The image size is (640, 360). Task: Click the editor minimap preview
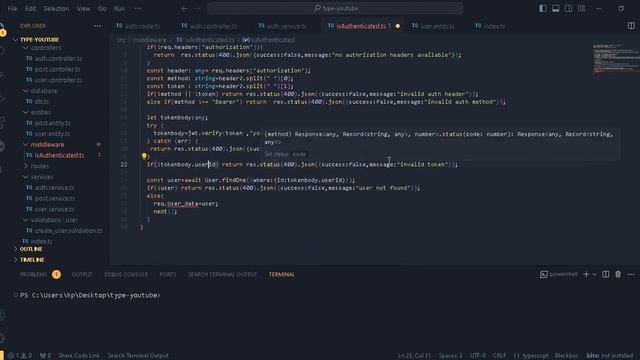tap(616, 58)
